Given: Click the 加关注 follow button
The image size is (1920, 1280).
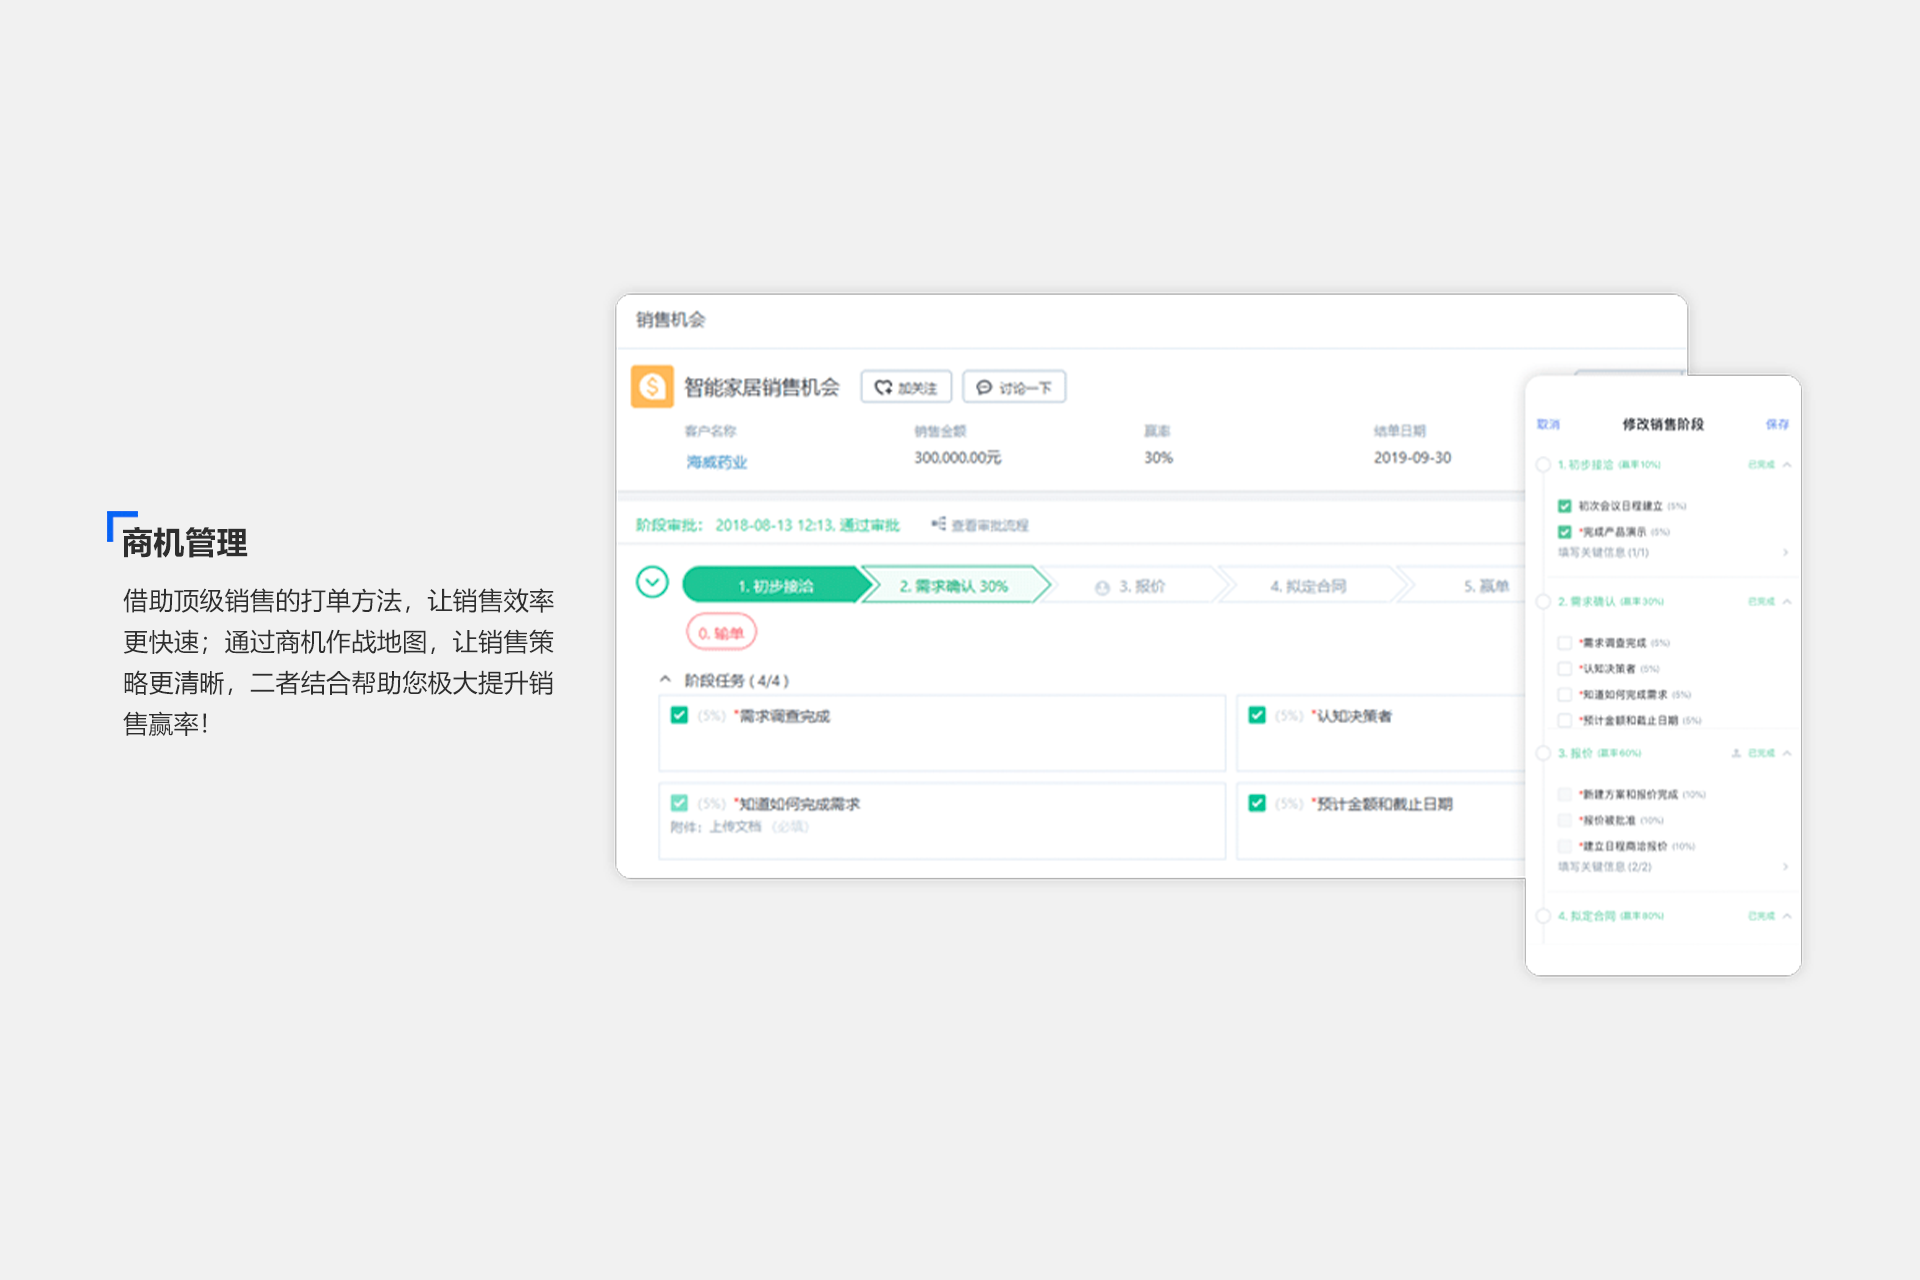Looking at the screenshot, I should click(x=906, y=387).
